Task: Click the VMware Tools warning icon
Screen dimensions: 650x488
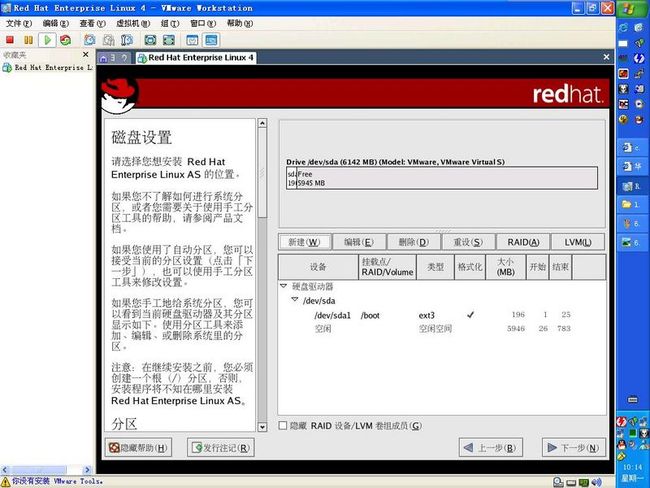Action: 5,481
